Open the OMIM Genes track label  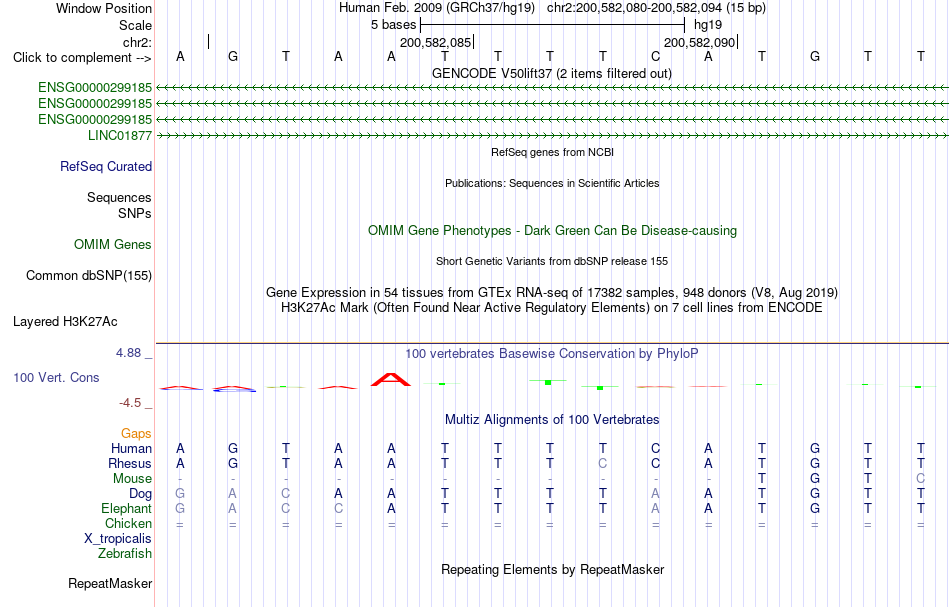tap(113, 245)
